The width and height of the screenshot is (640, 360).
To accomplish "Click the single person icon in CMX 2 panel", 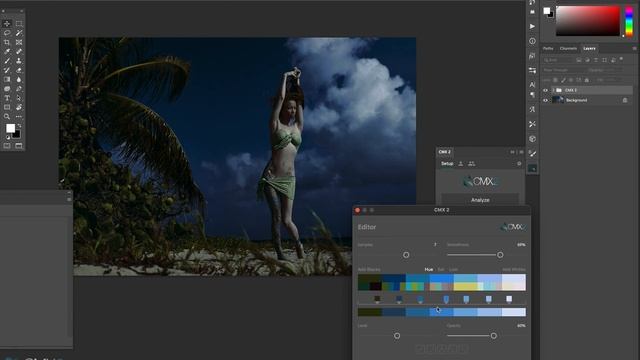I will click(x=461, y=163).
